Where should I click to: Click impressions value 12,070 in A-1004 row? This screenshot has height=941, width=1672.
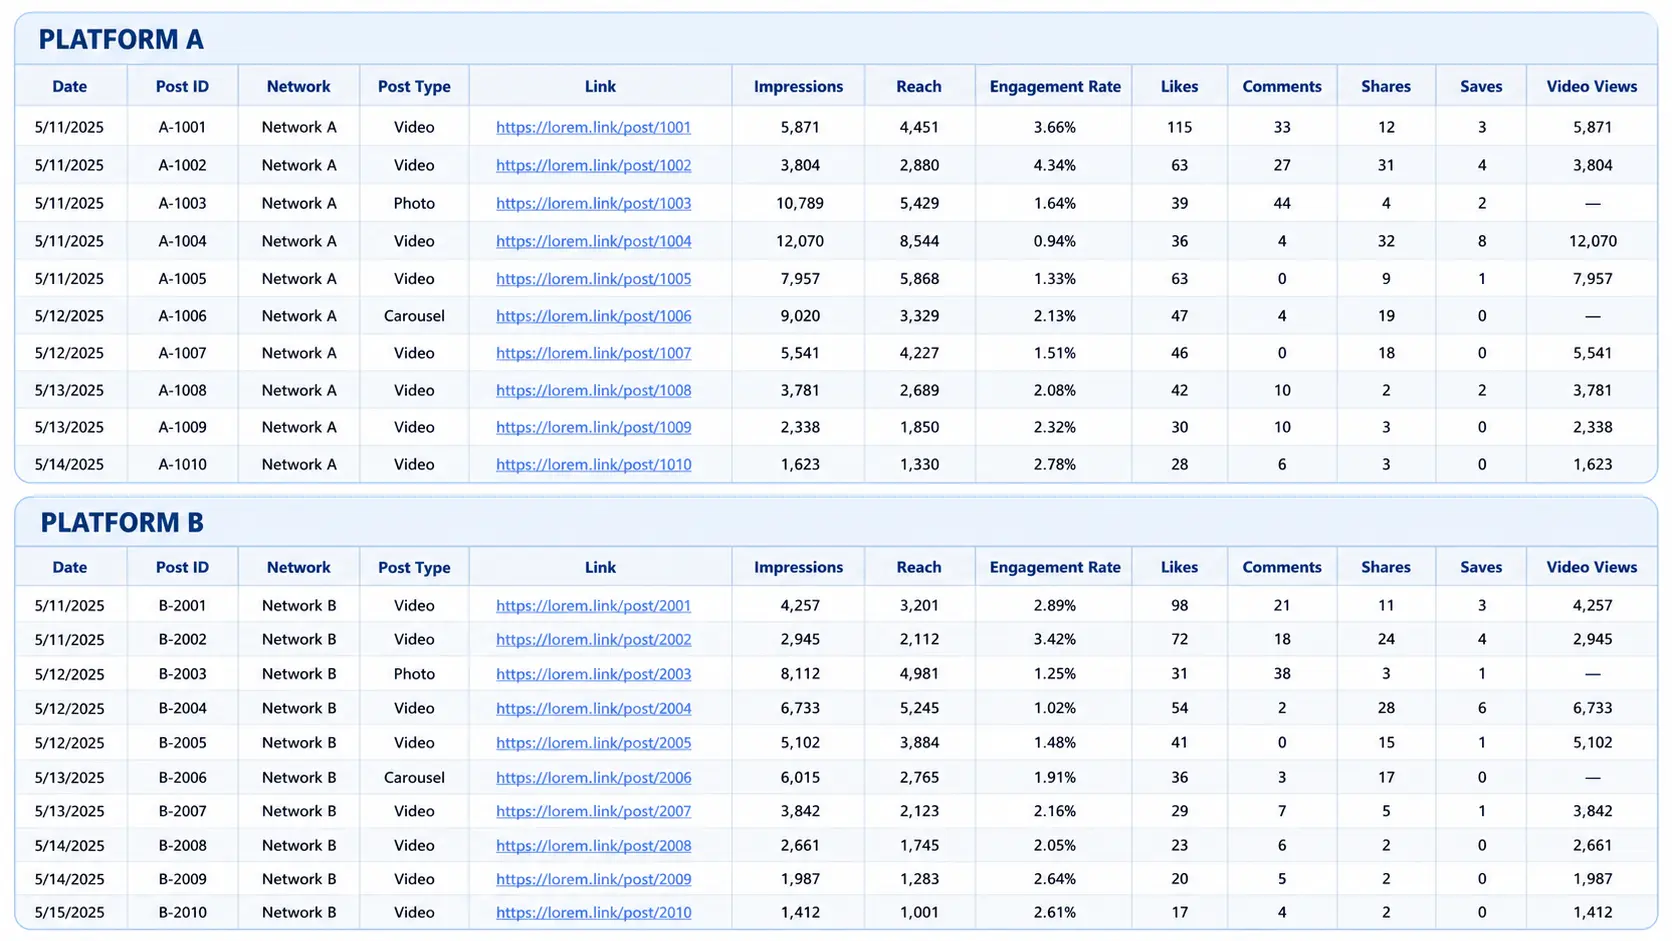(x=800, y=242)
